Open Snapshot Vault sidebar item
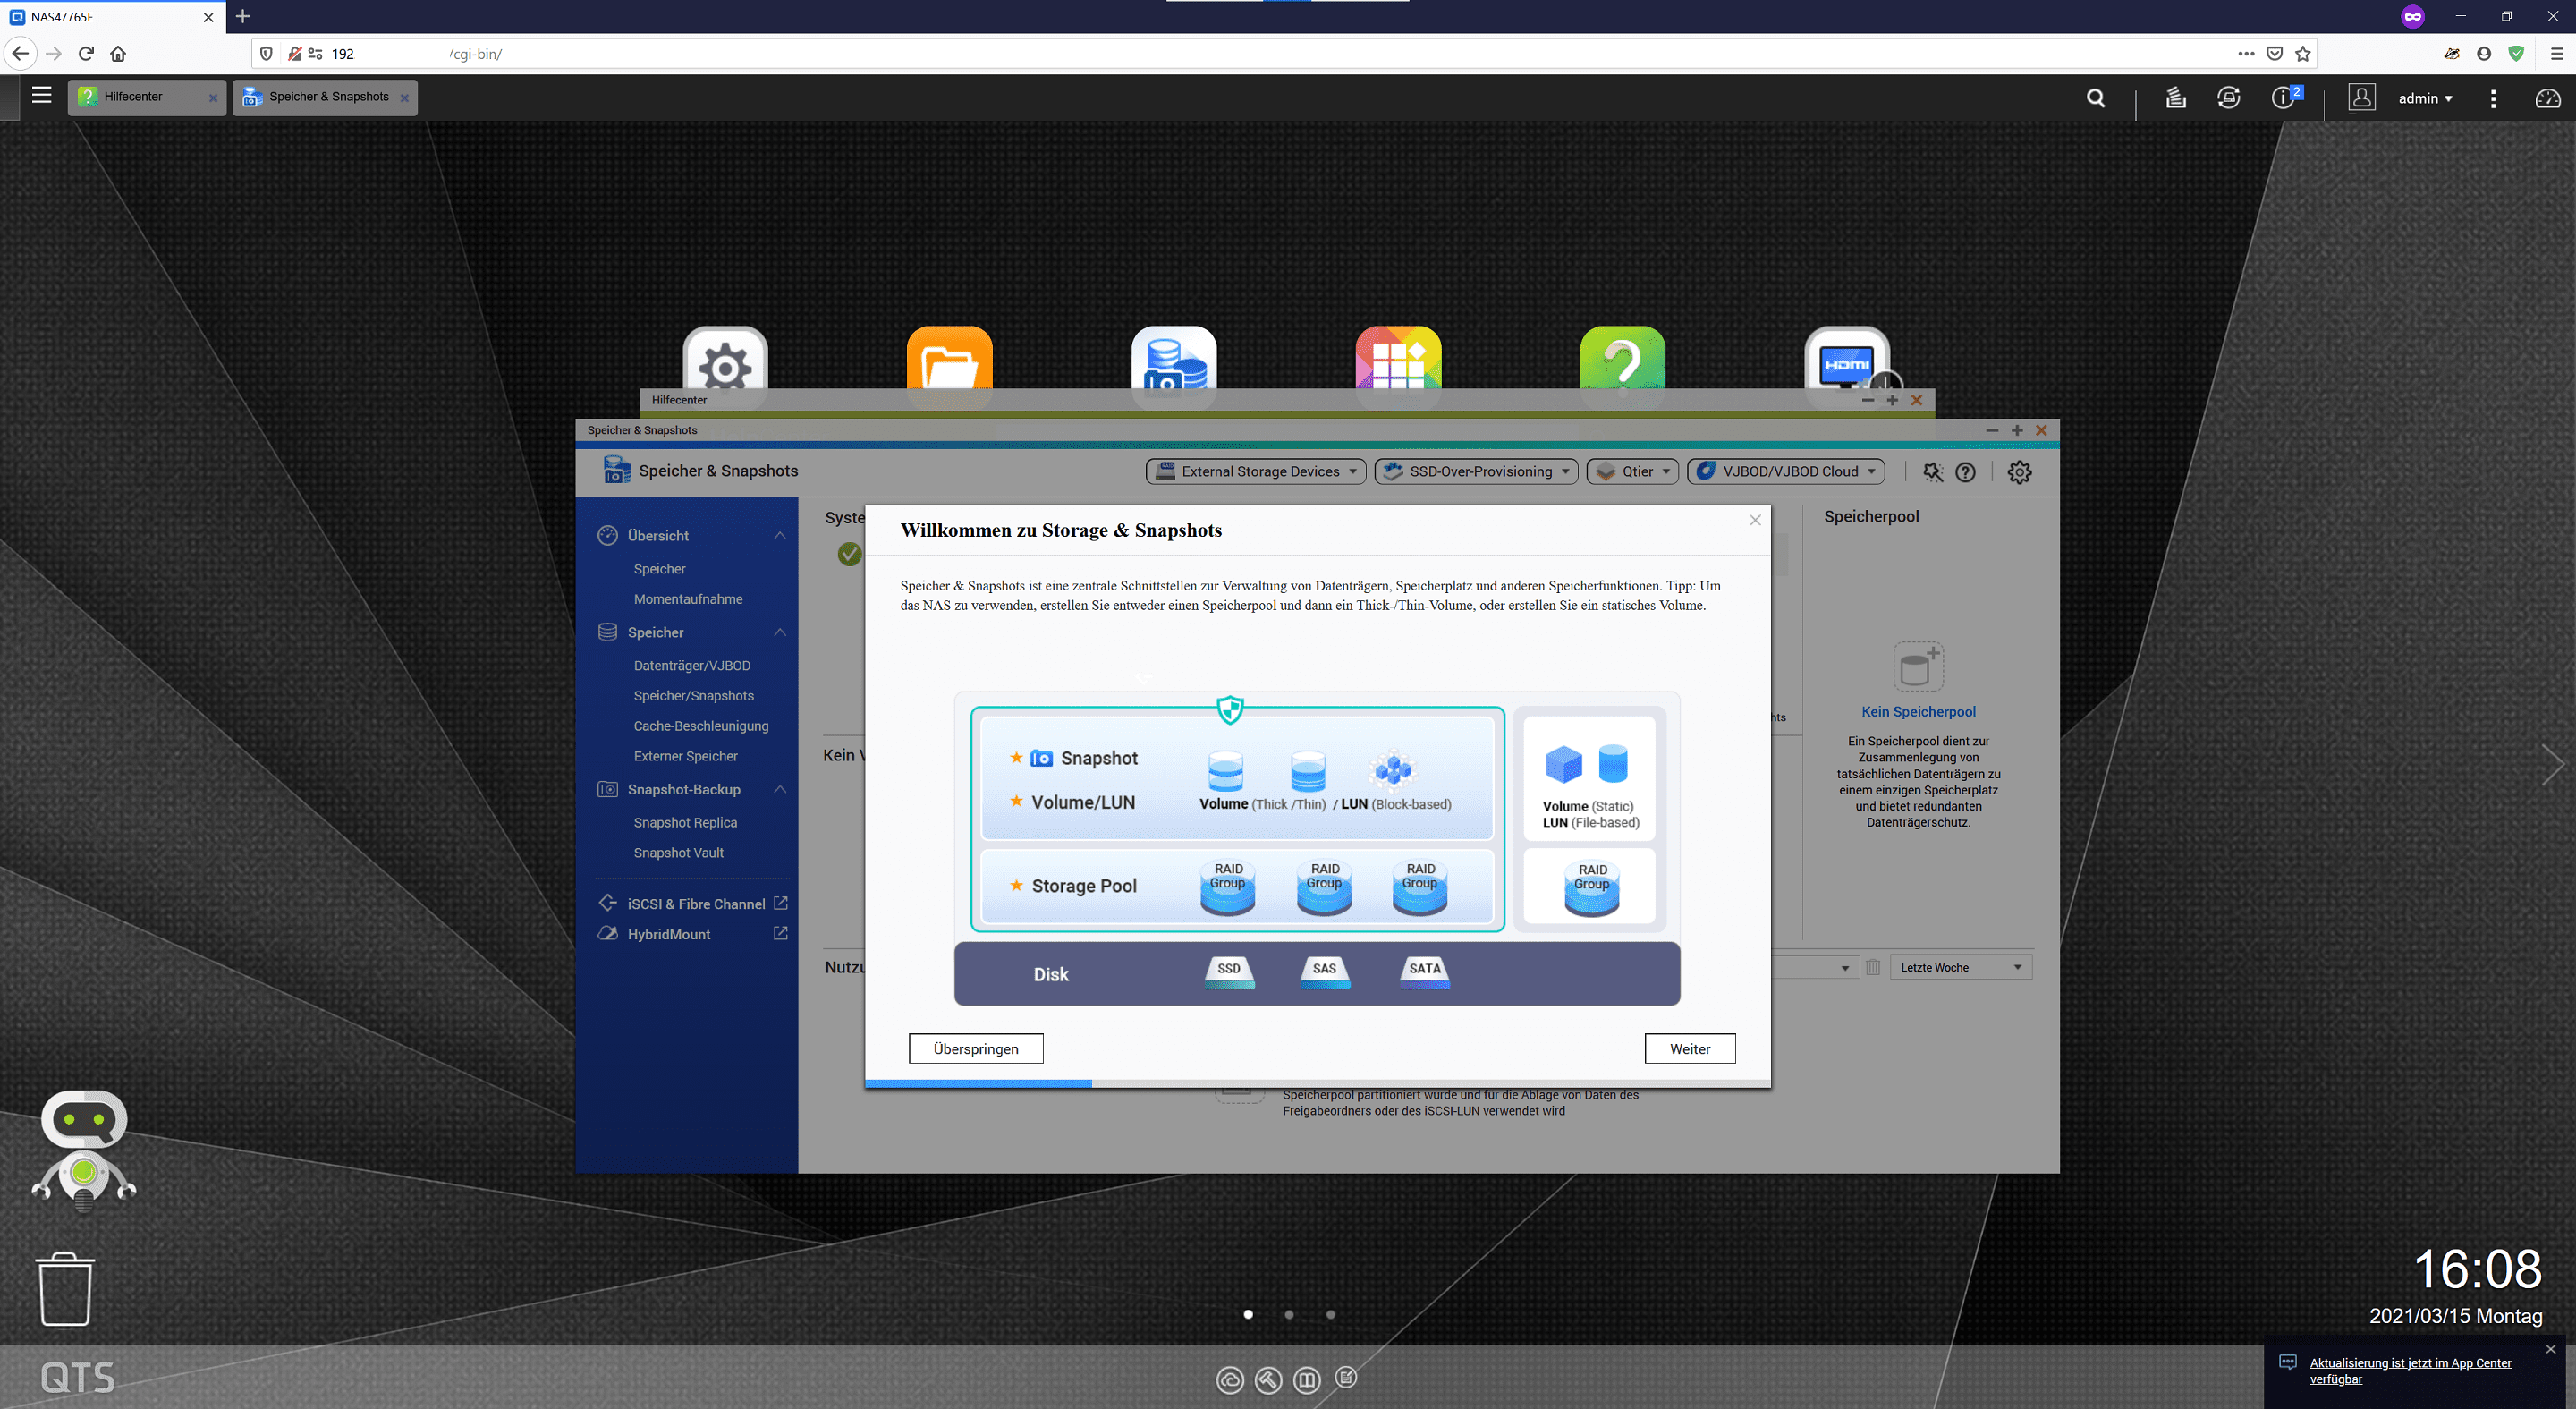The height and width of the screenshot is (1409, 2576). tap(679, 852)
